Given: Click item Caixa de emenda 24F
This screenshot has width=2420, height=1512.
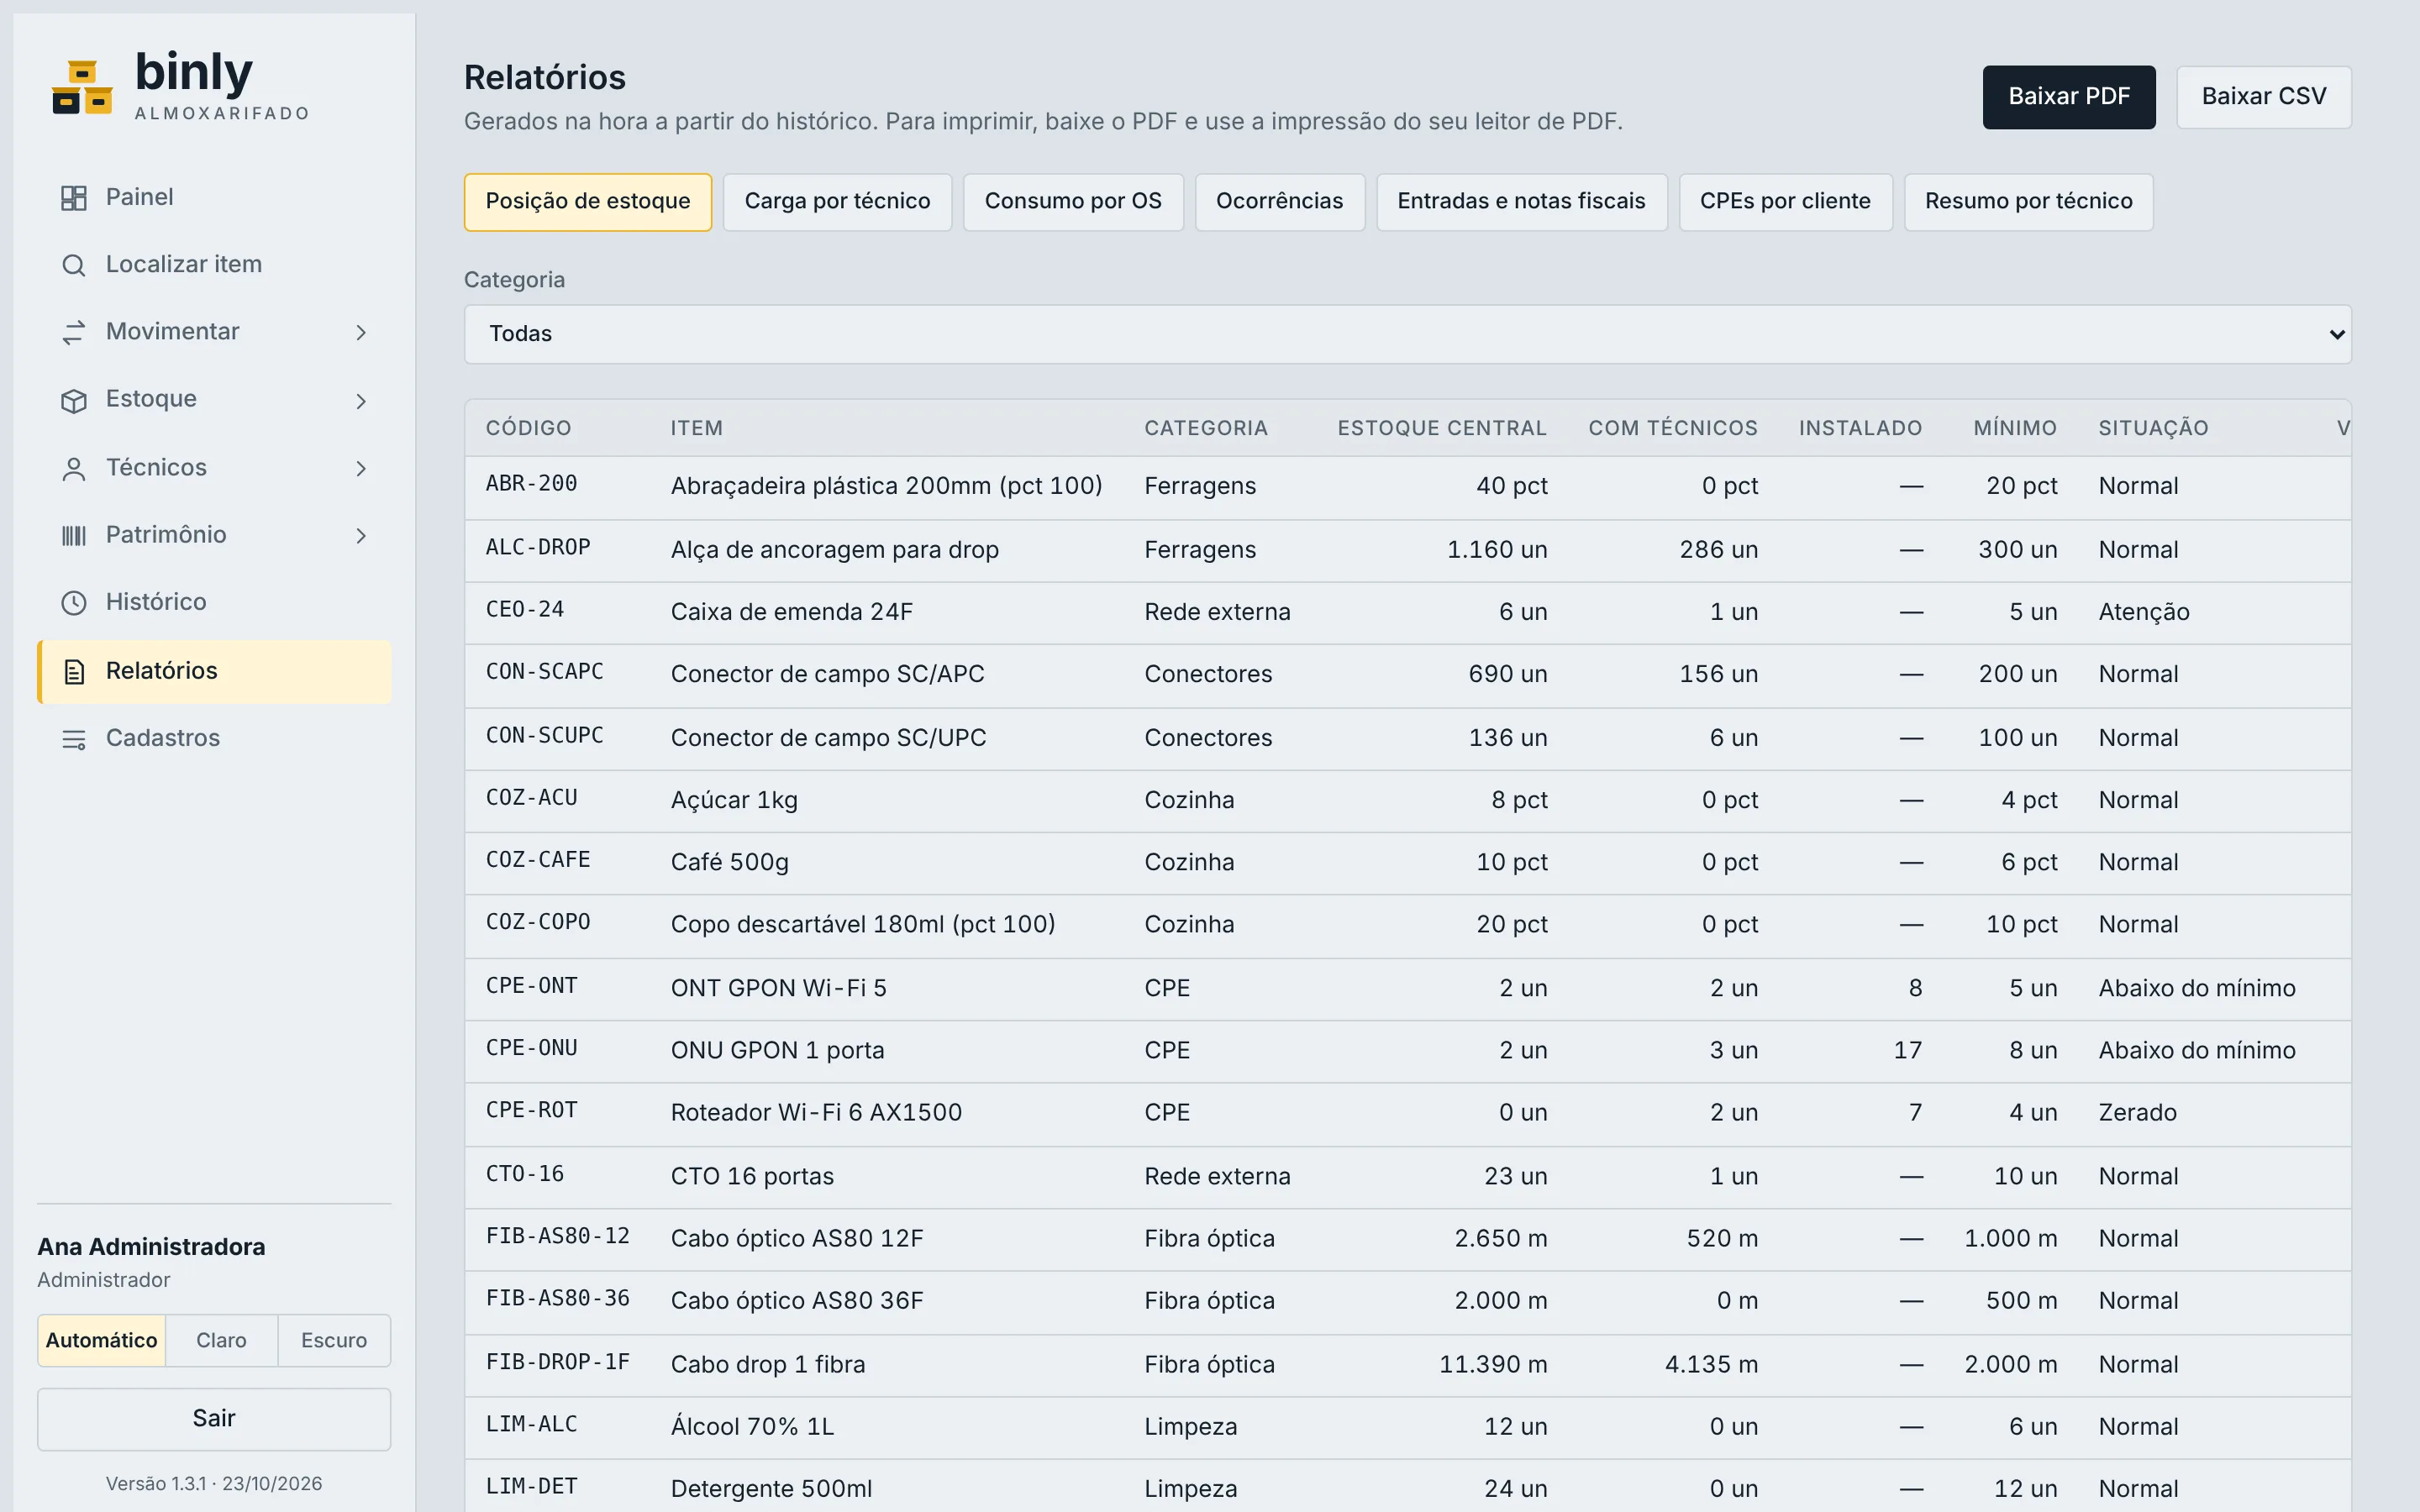Looking at the screenshot, I should pyautogui.click(x=791, y=612).
